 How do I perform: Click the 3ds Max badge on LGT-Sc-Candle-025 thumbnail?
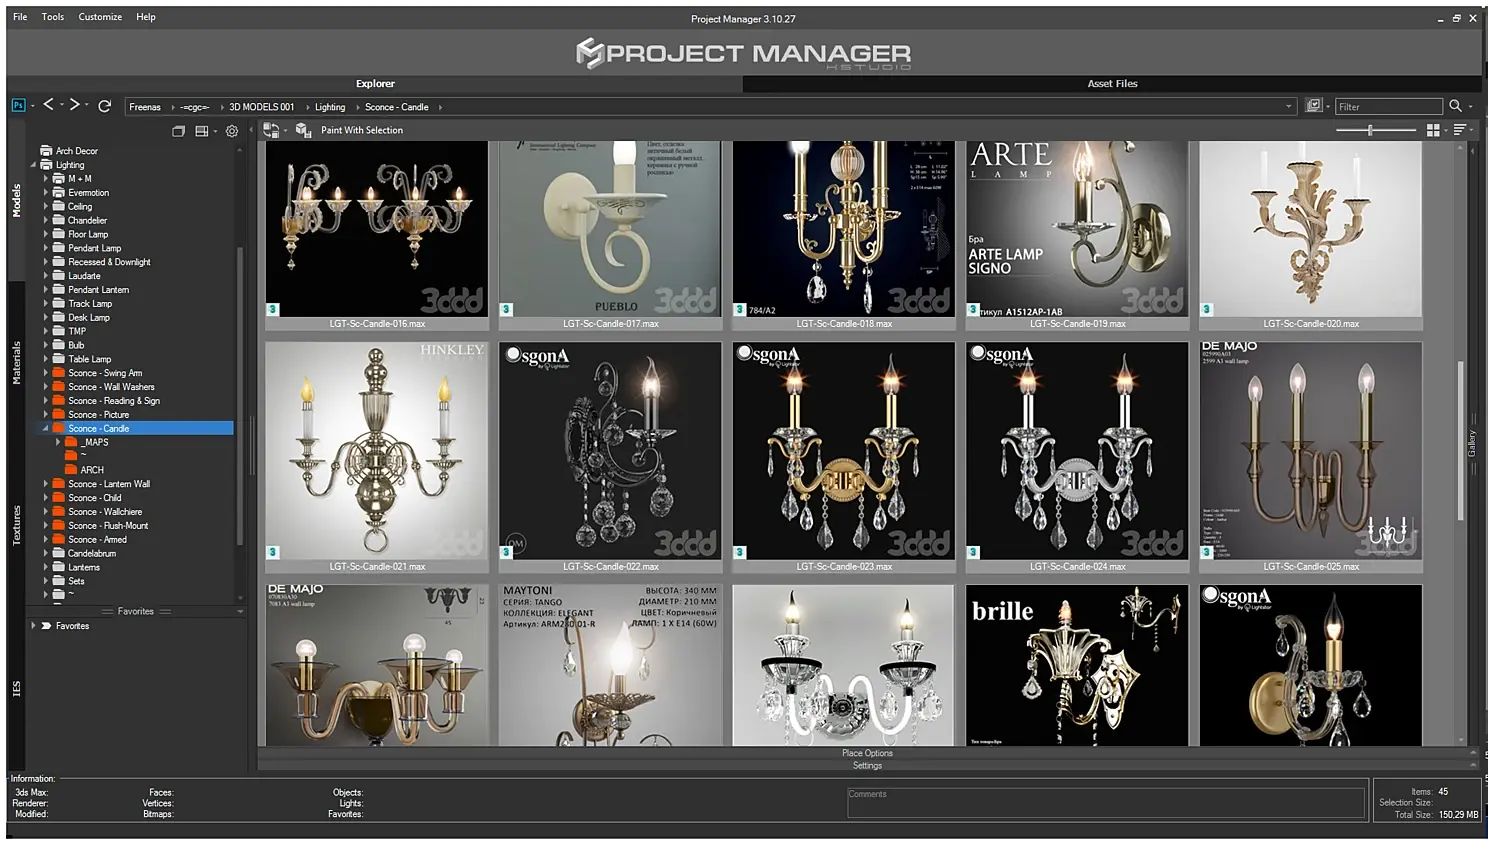tap(1206, 552)
